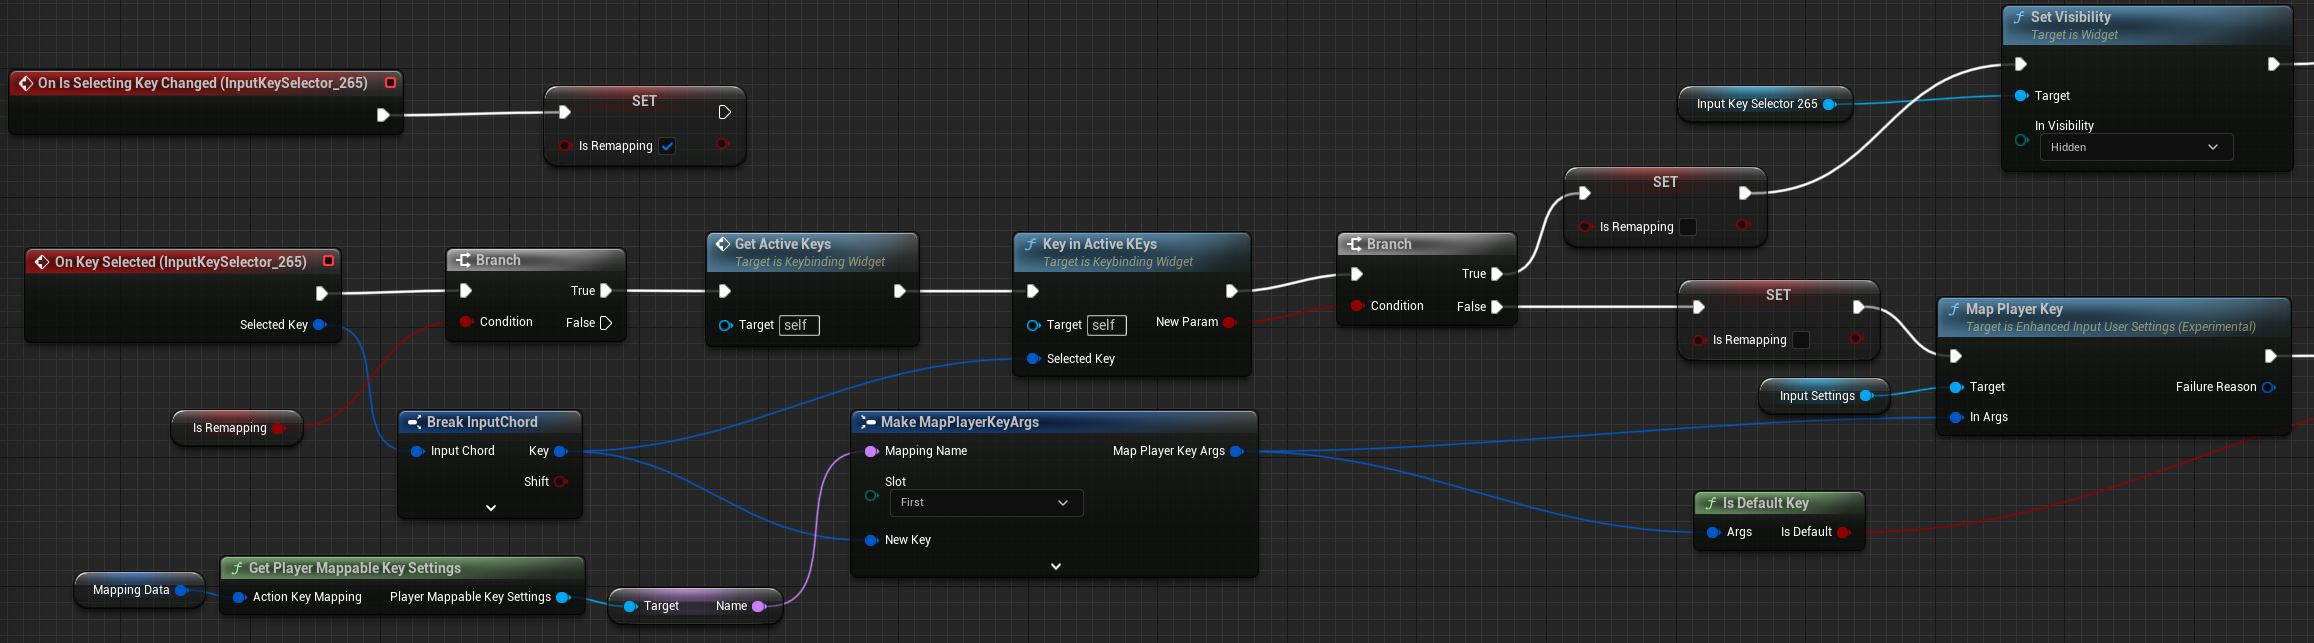Image resolution: width=2314 pixels, height=643 pixels.
Task: Expand Make MapPlayerKeyArgs advanced pins chevron
Action: [x=1055, y=566]
